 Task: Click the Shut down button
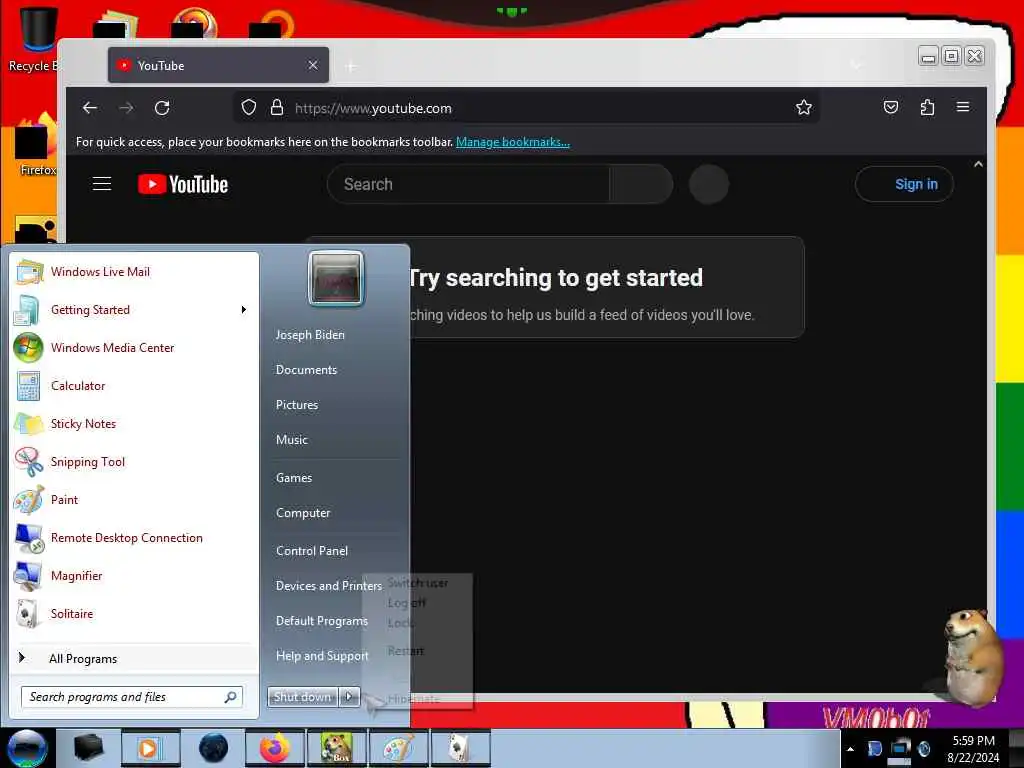click(302, 697)
